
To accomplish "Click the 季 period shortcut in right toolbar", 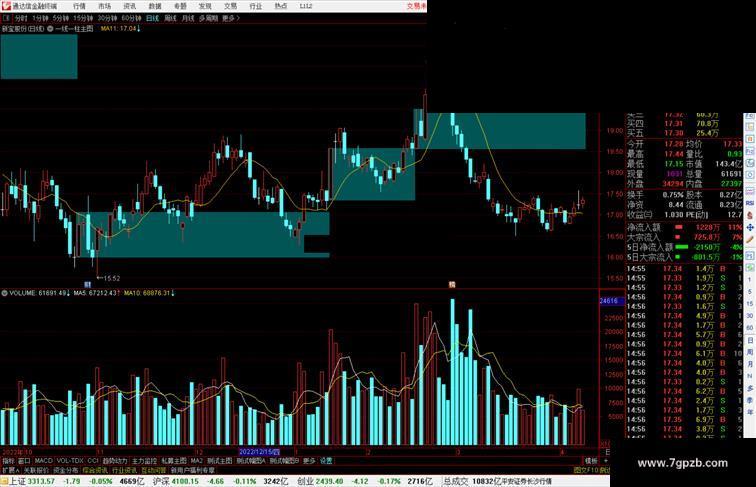I will [x=750, y=400].
